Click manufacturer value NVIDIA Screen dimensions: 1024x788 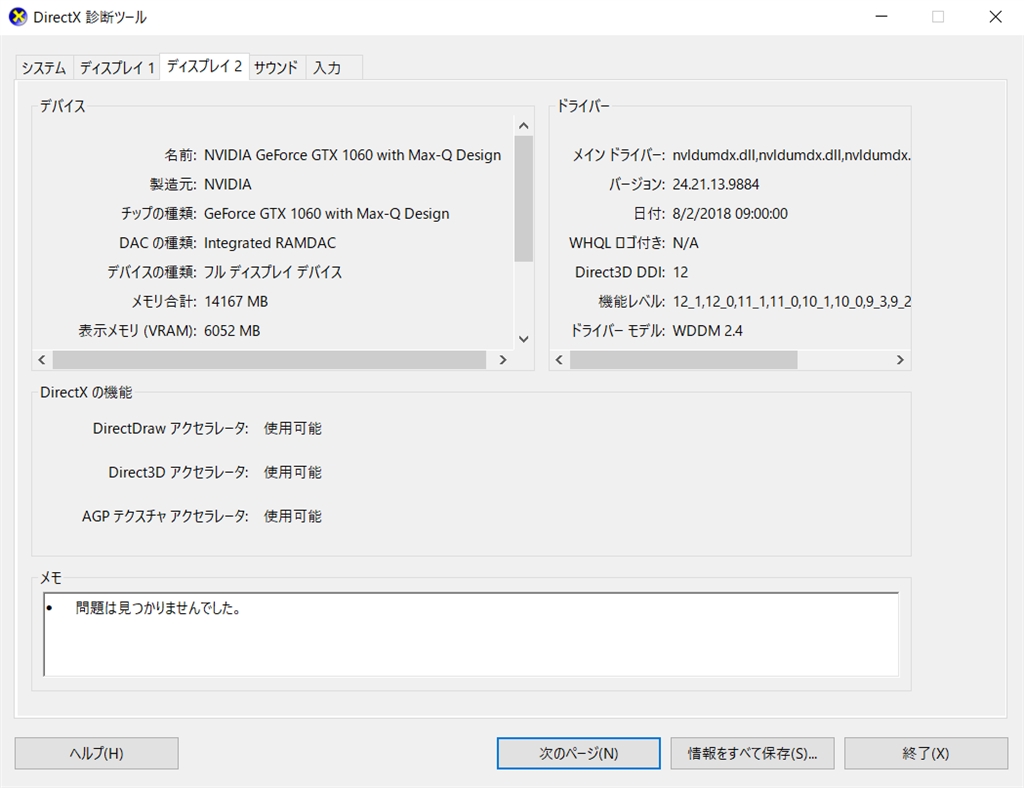click(x=227, y=185)
